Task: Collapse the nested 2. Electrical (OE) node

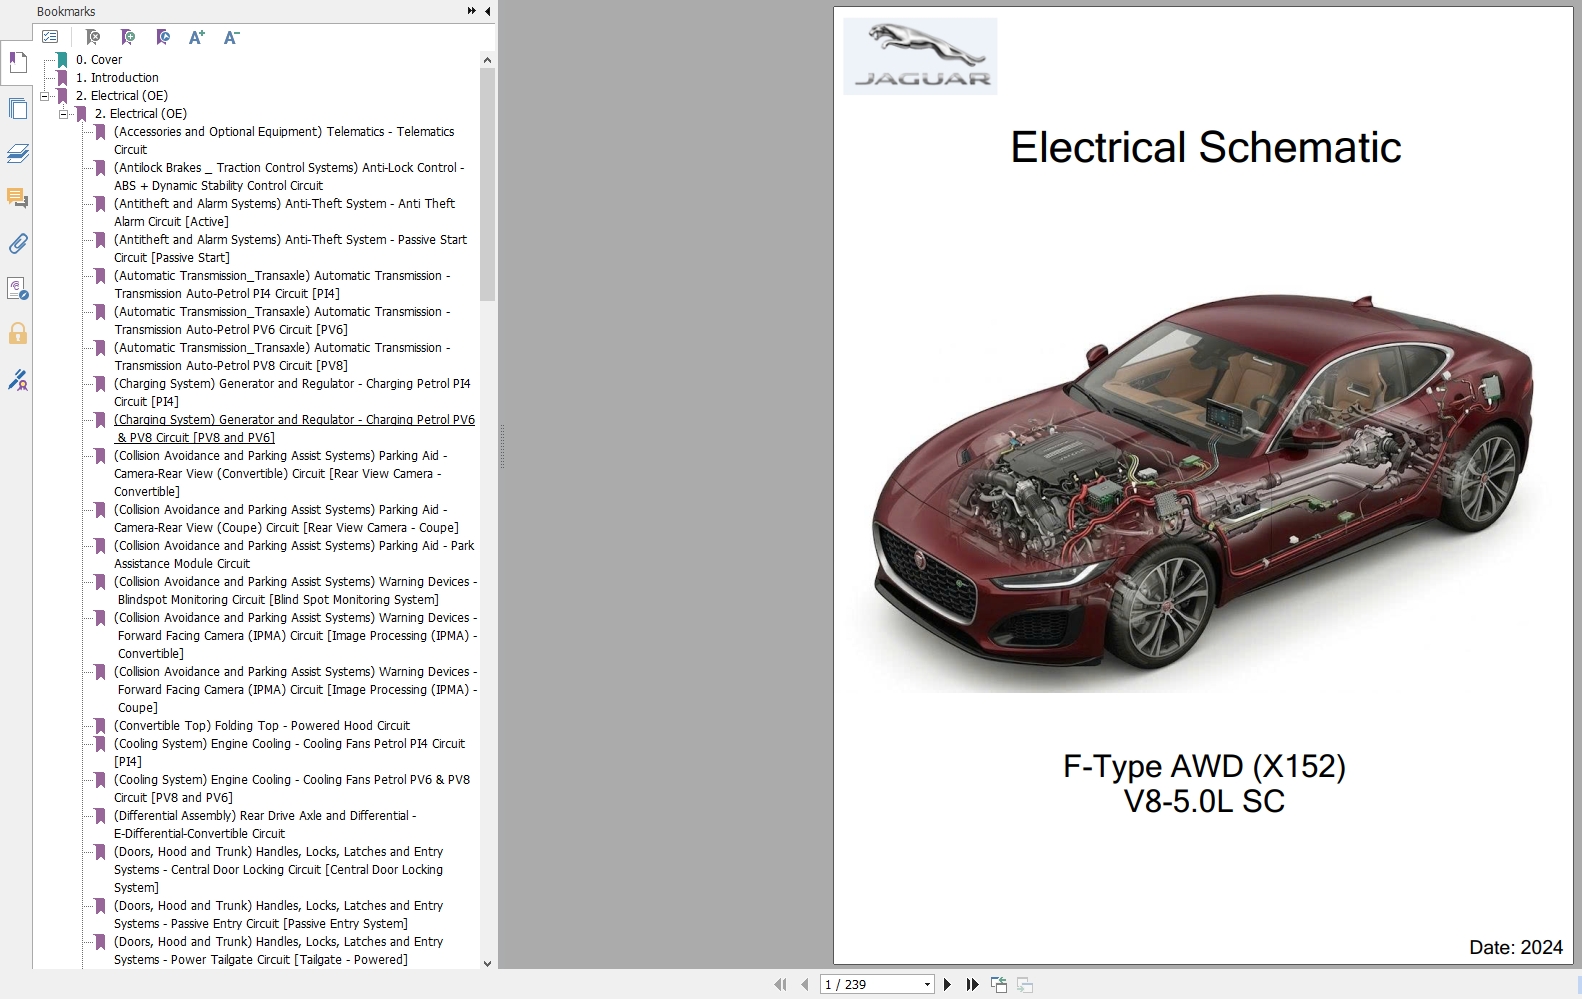Action: 63,114
